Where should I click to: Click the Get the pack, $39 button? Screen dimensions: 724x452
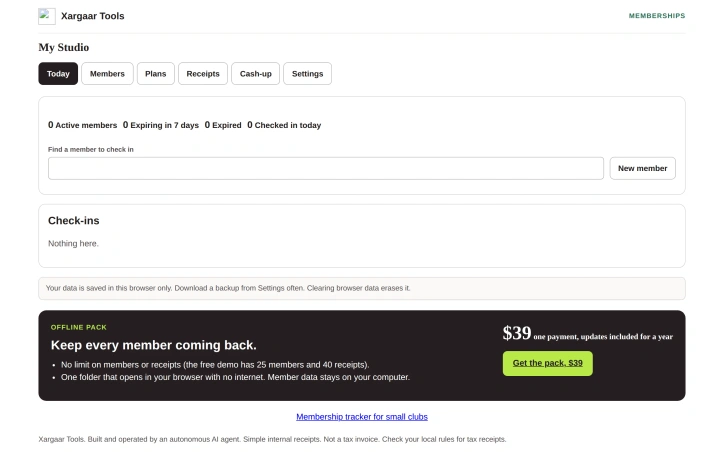coord(548,363)
